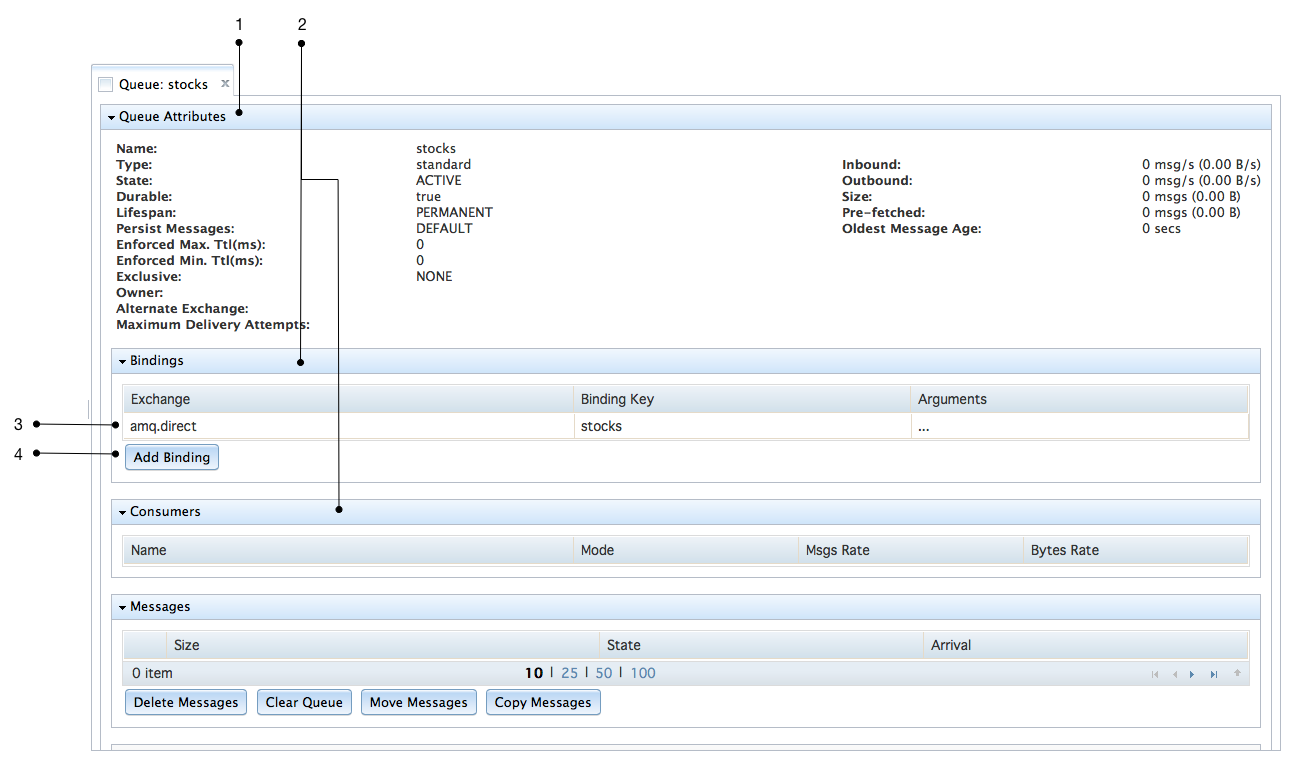Click the Add Binding button
This screenshot has height=768, width=1300.
(x=172, y=457)
